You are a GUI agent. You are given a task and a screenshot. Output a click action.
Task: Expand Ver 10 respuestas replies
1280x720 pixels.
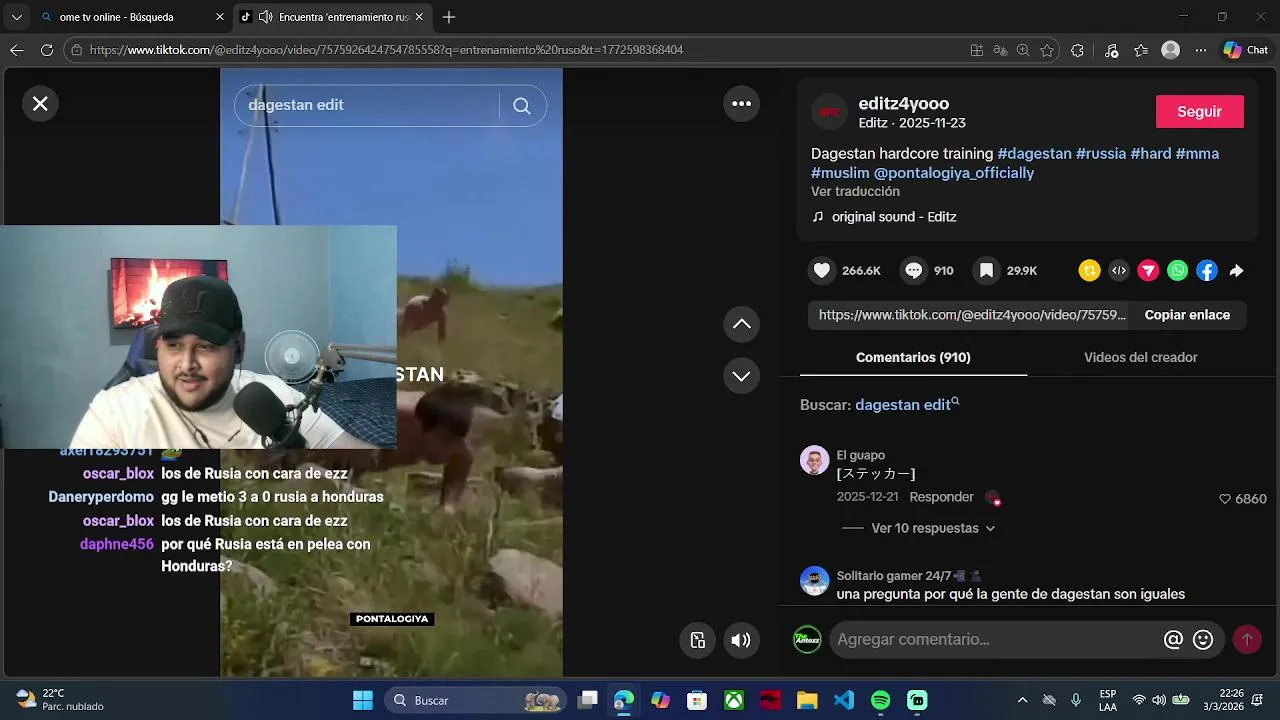click(x=933, y=528)
